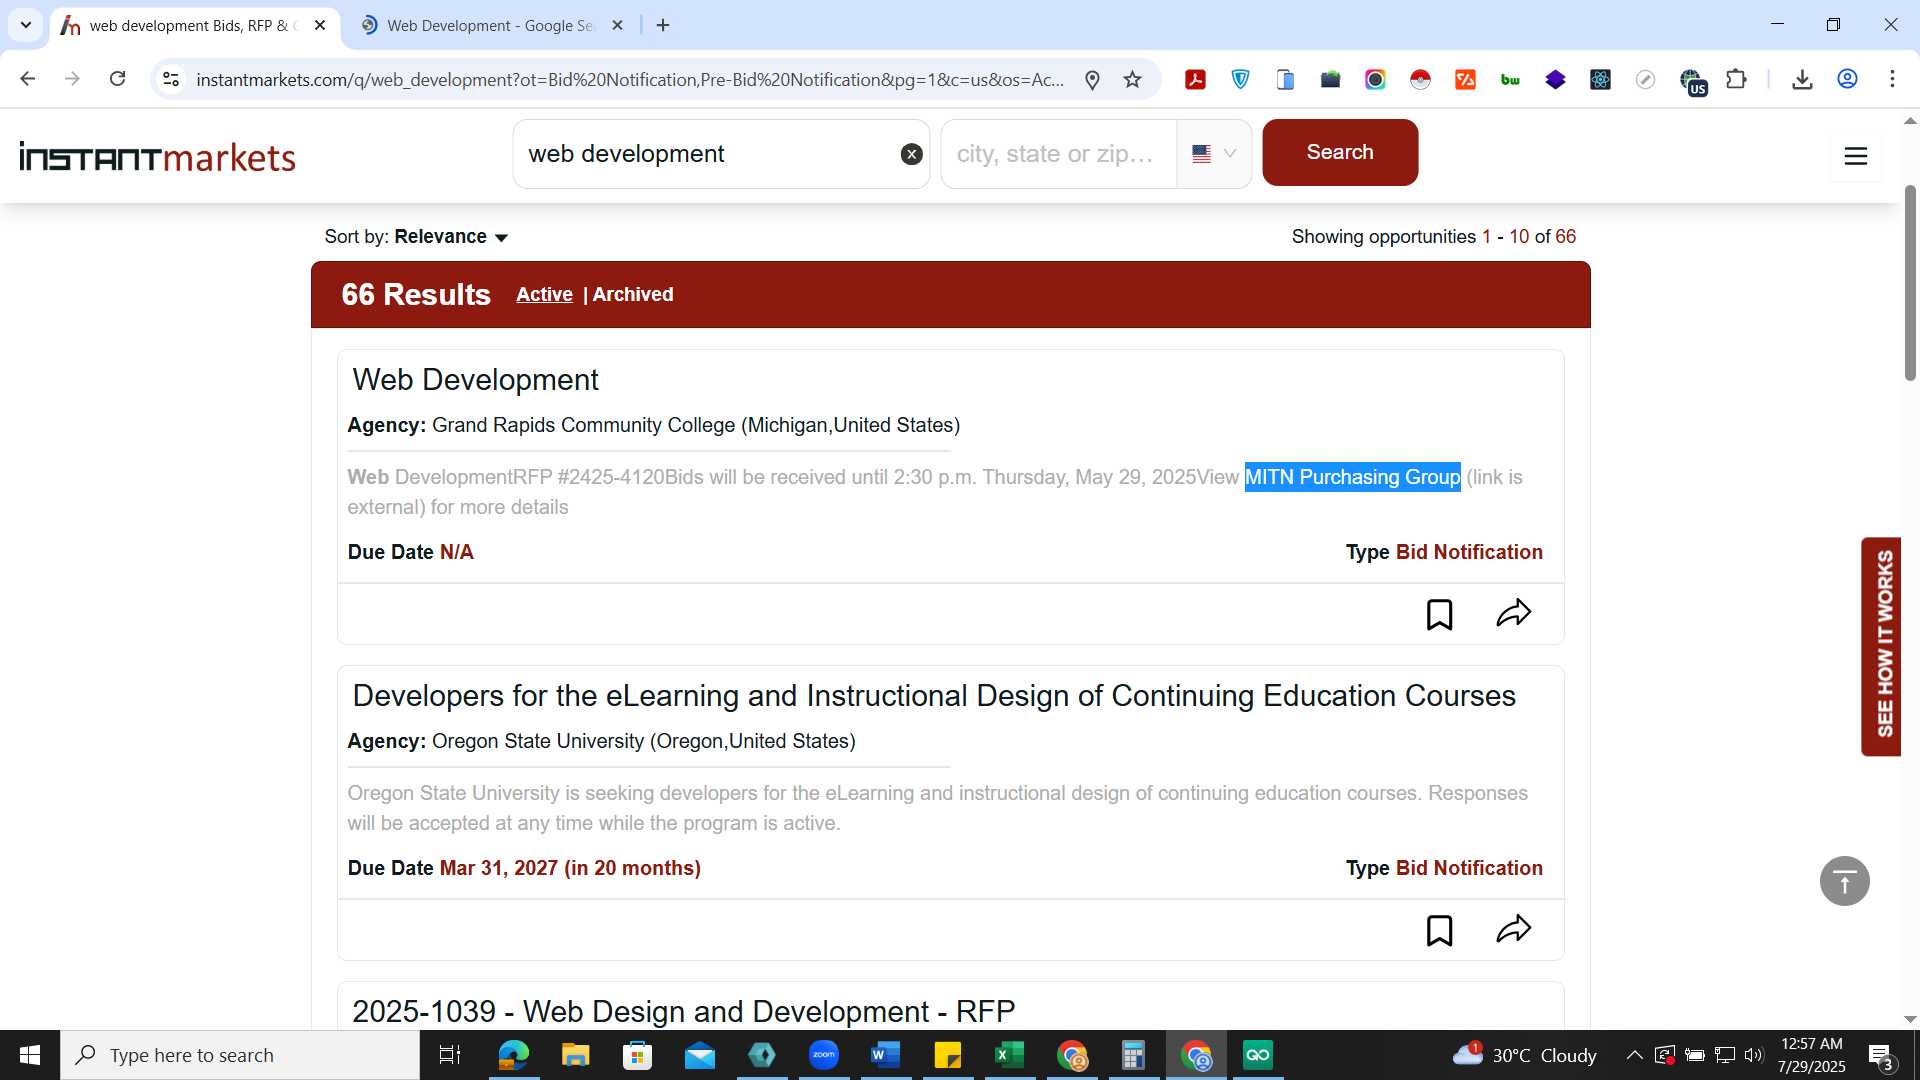Click the browser forward arrow

72,79
